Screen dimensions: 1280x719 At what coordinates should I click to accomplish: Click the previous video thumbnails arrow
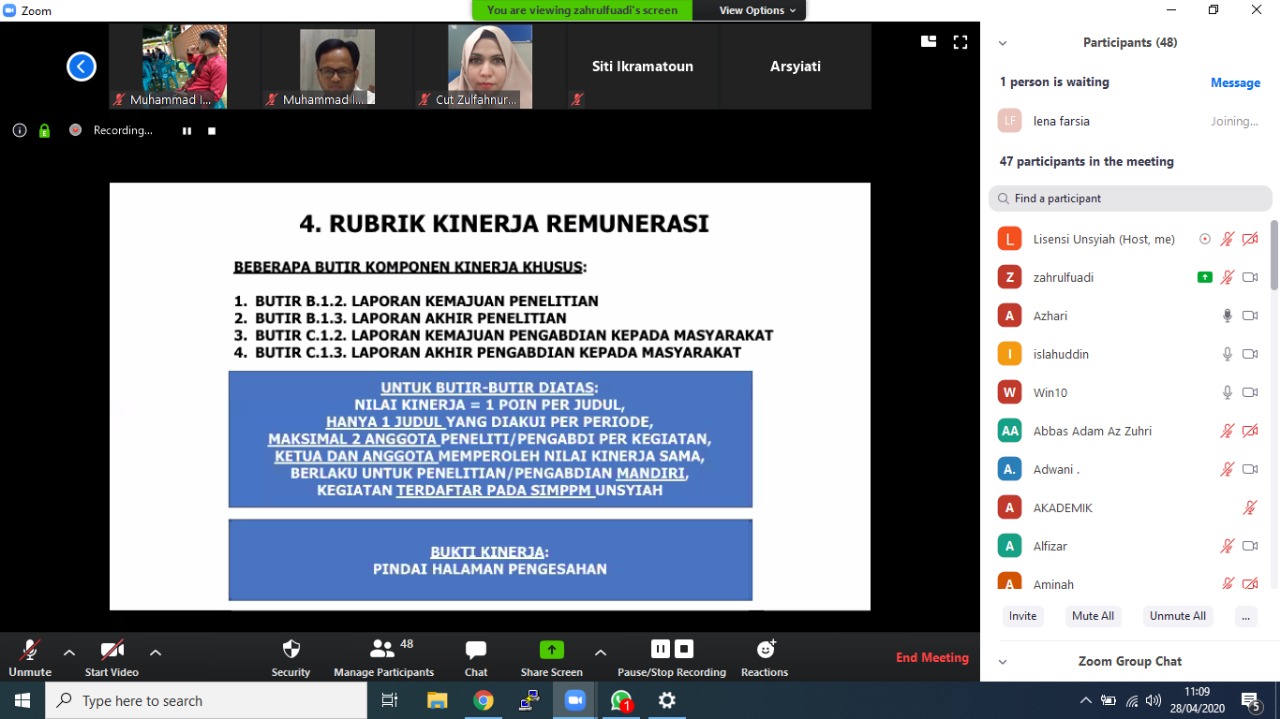click(81, 66)
